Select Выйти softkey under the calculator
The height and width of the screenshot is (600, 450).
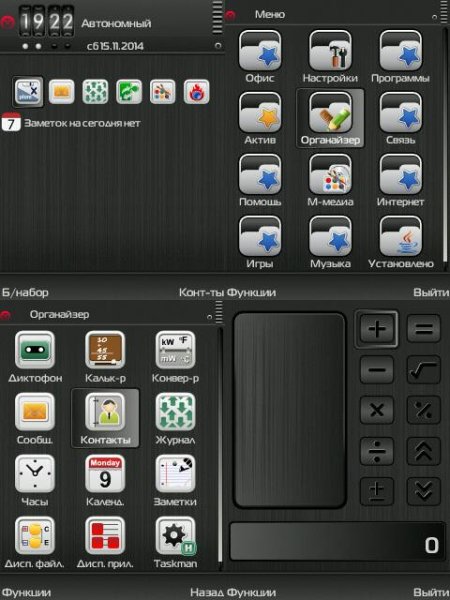point(431,593)
